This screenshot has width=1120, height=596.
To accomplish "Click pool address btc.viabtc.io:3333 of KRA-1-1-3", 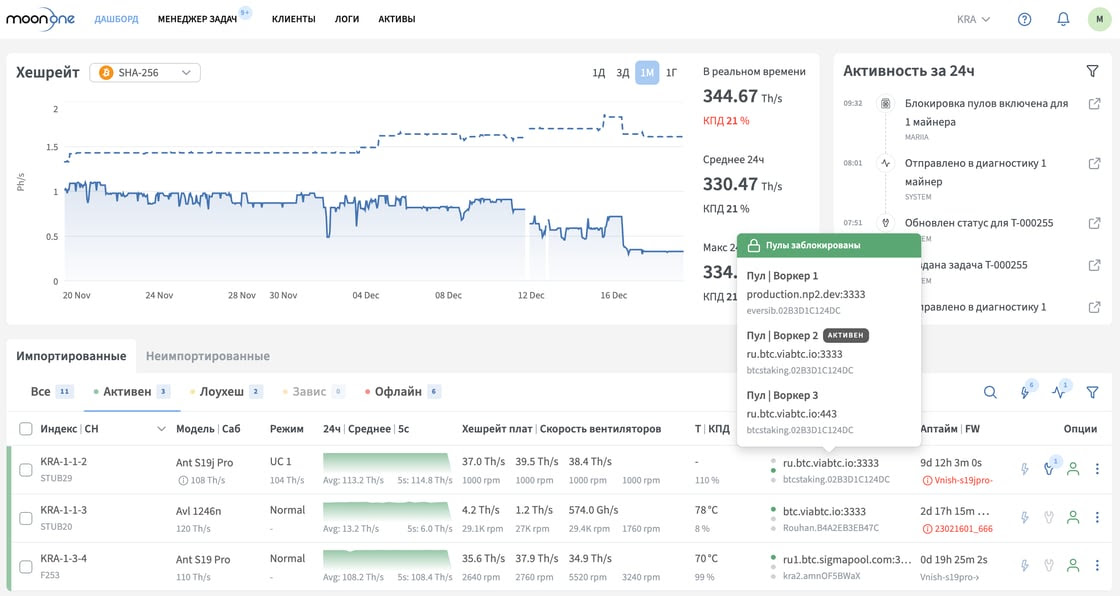I will pos(824,512).
